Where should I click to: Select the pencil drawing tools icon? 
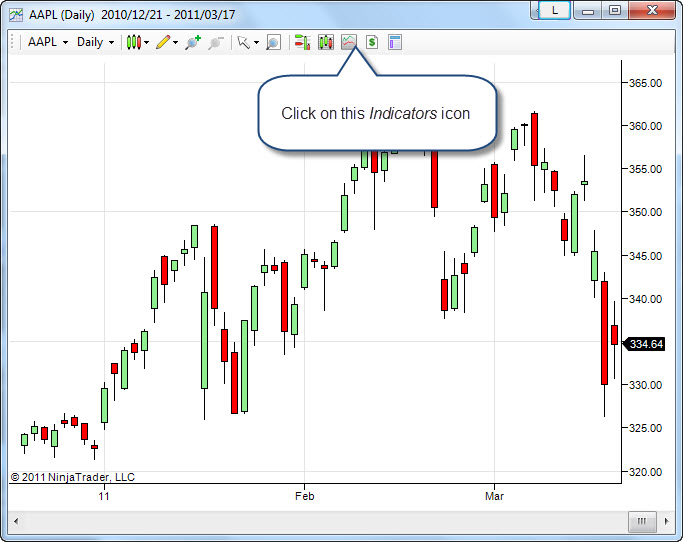coord(163,42)
